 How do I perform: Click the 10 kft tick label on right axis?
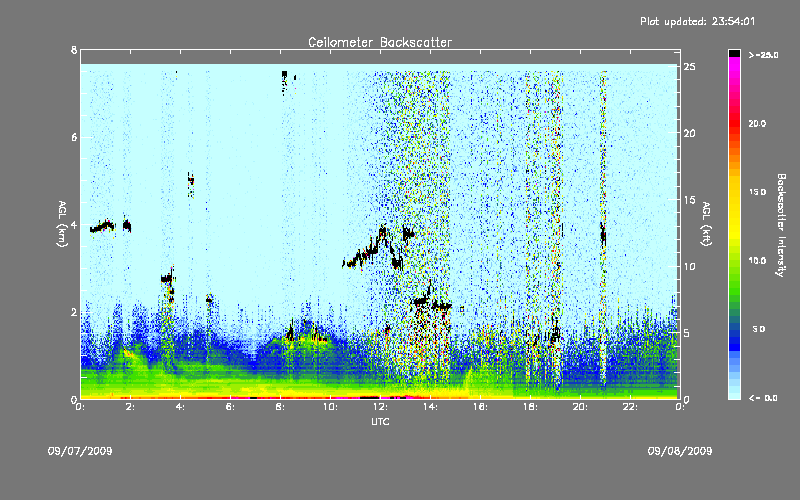click(x=689, y=266)
